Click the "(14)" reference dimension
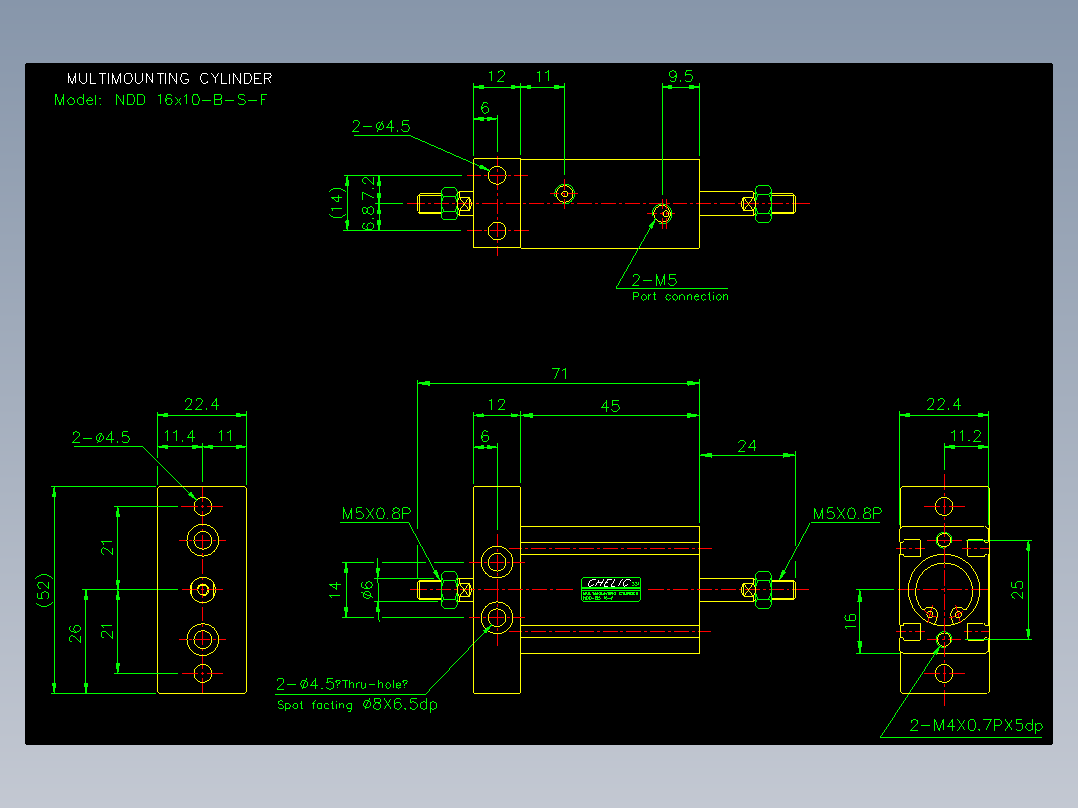Viewport: 1078px width, 808px height. coord(336,203)
